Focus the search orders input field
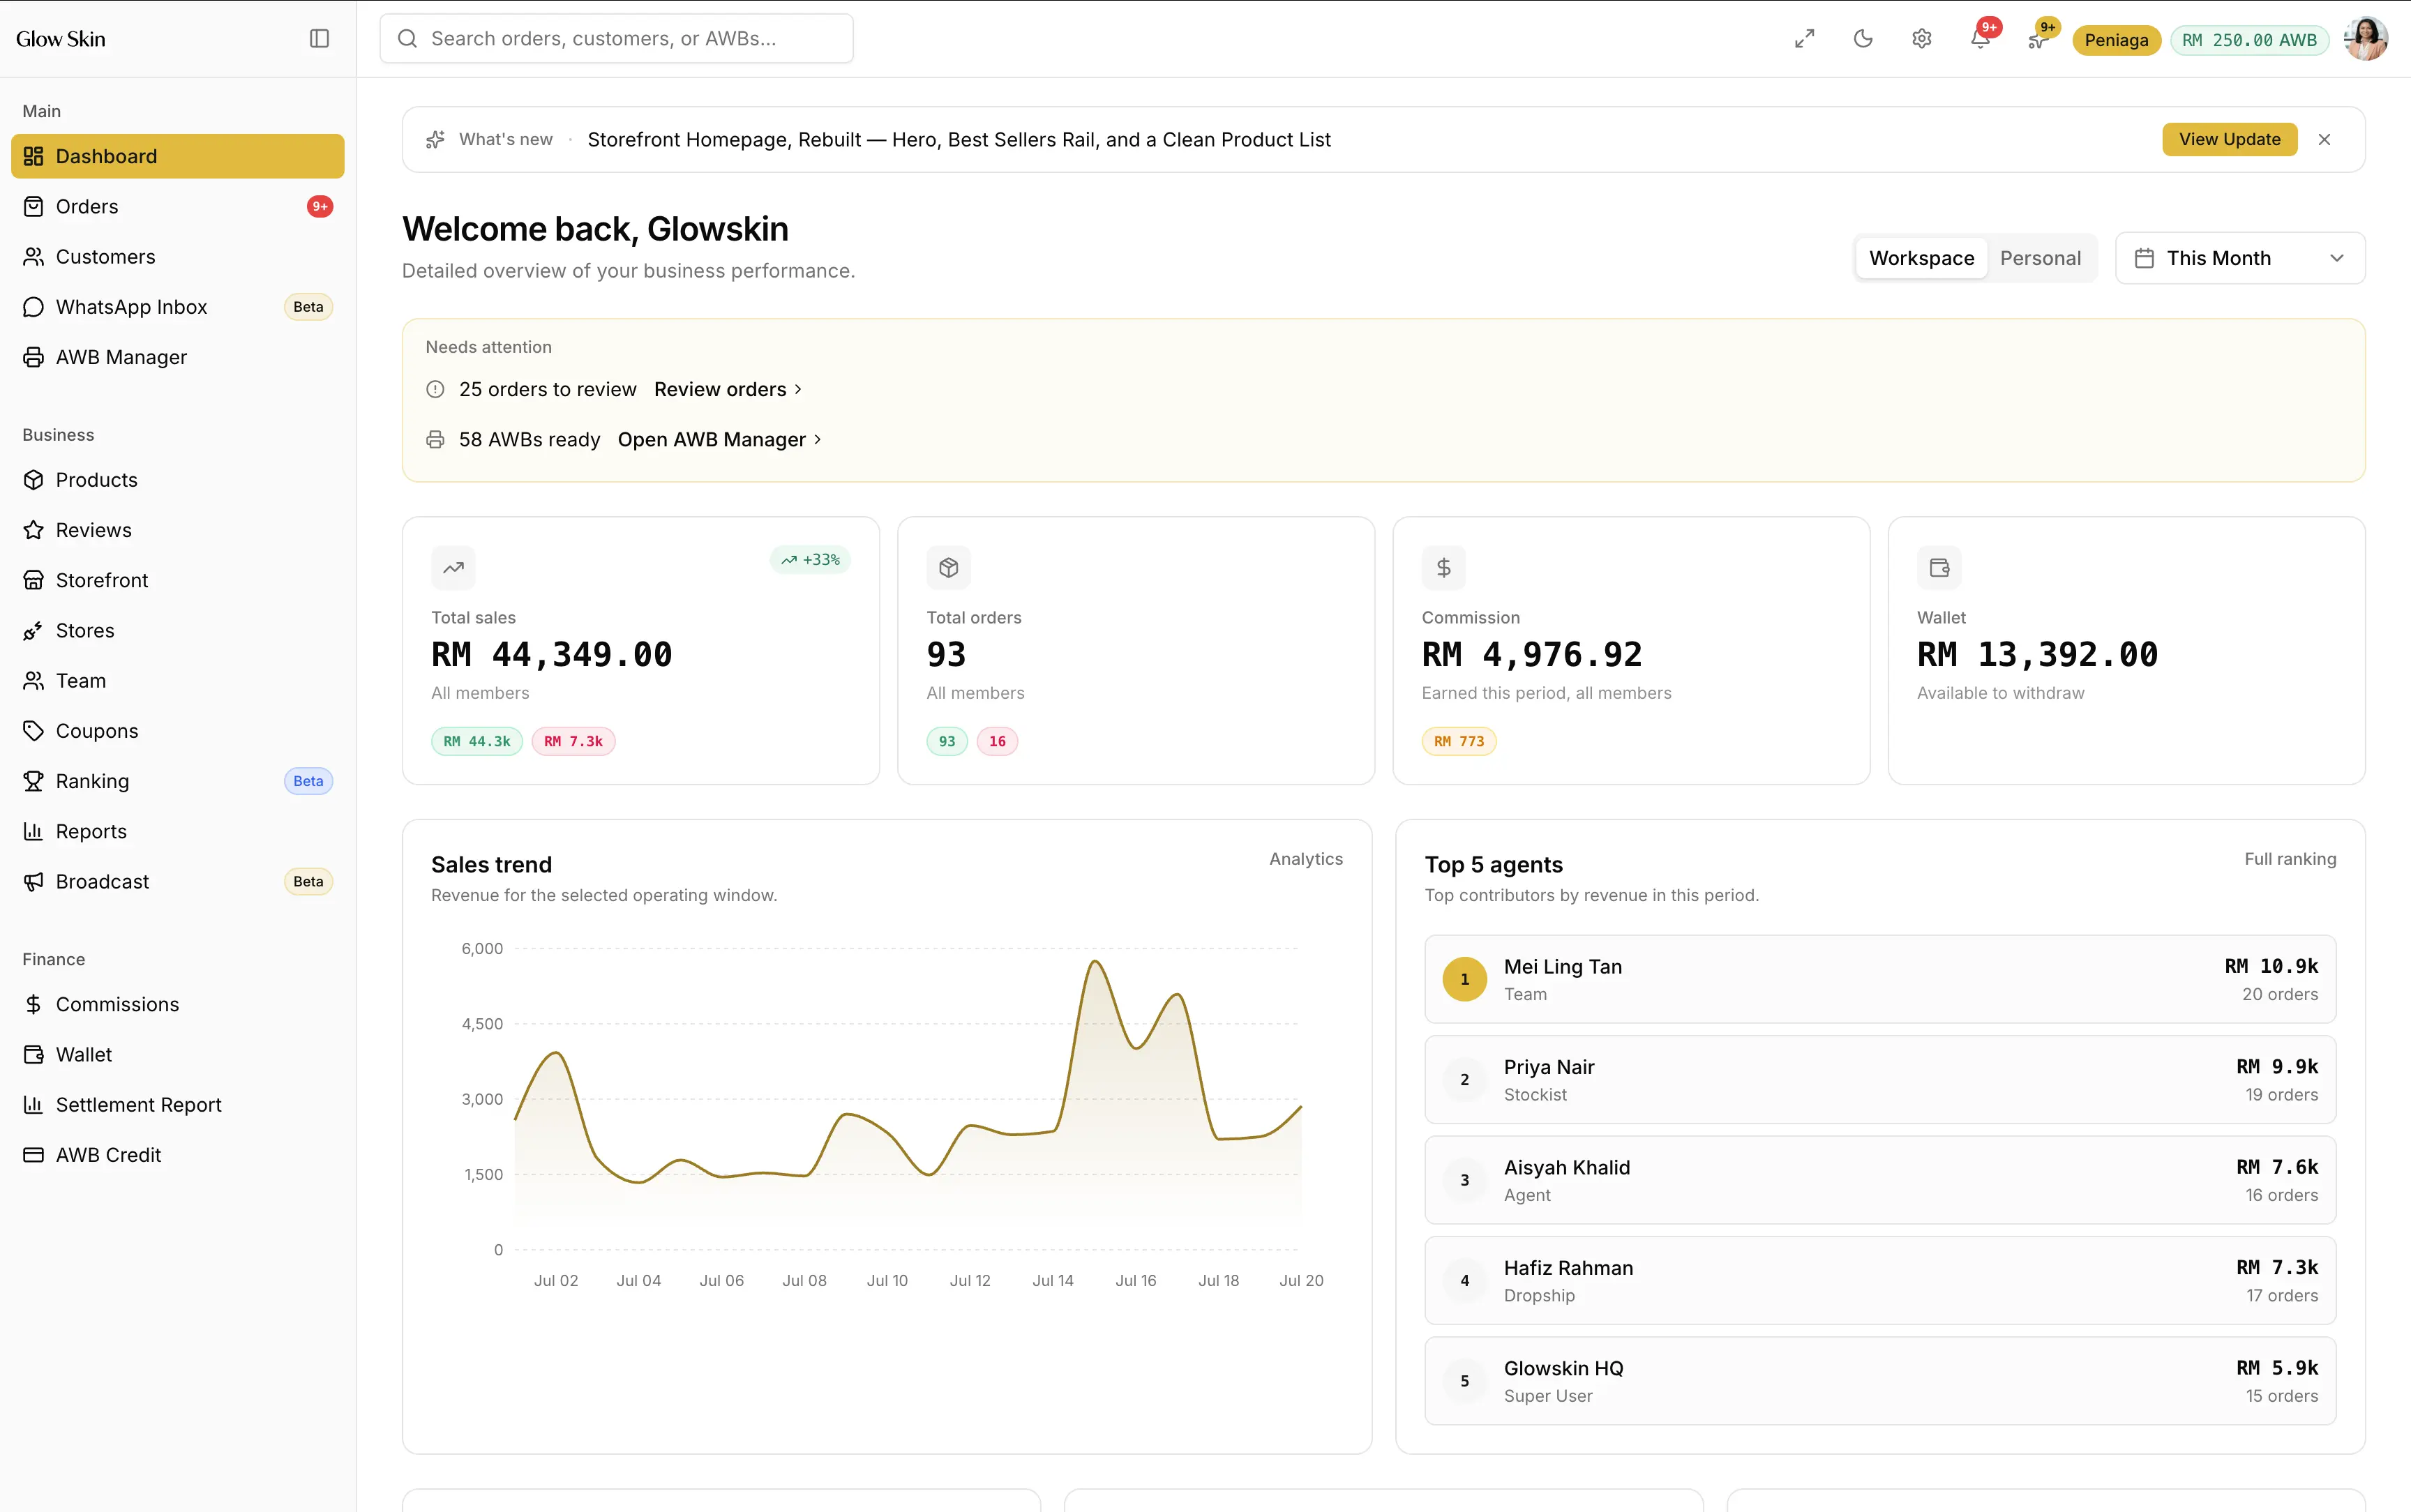The height and width of the screenshot is (1512, 2411). click(616, 39)
